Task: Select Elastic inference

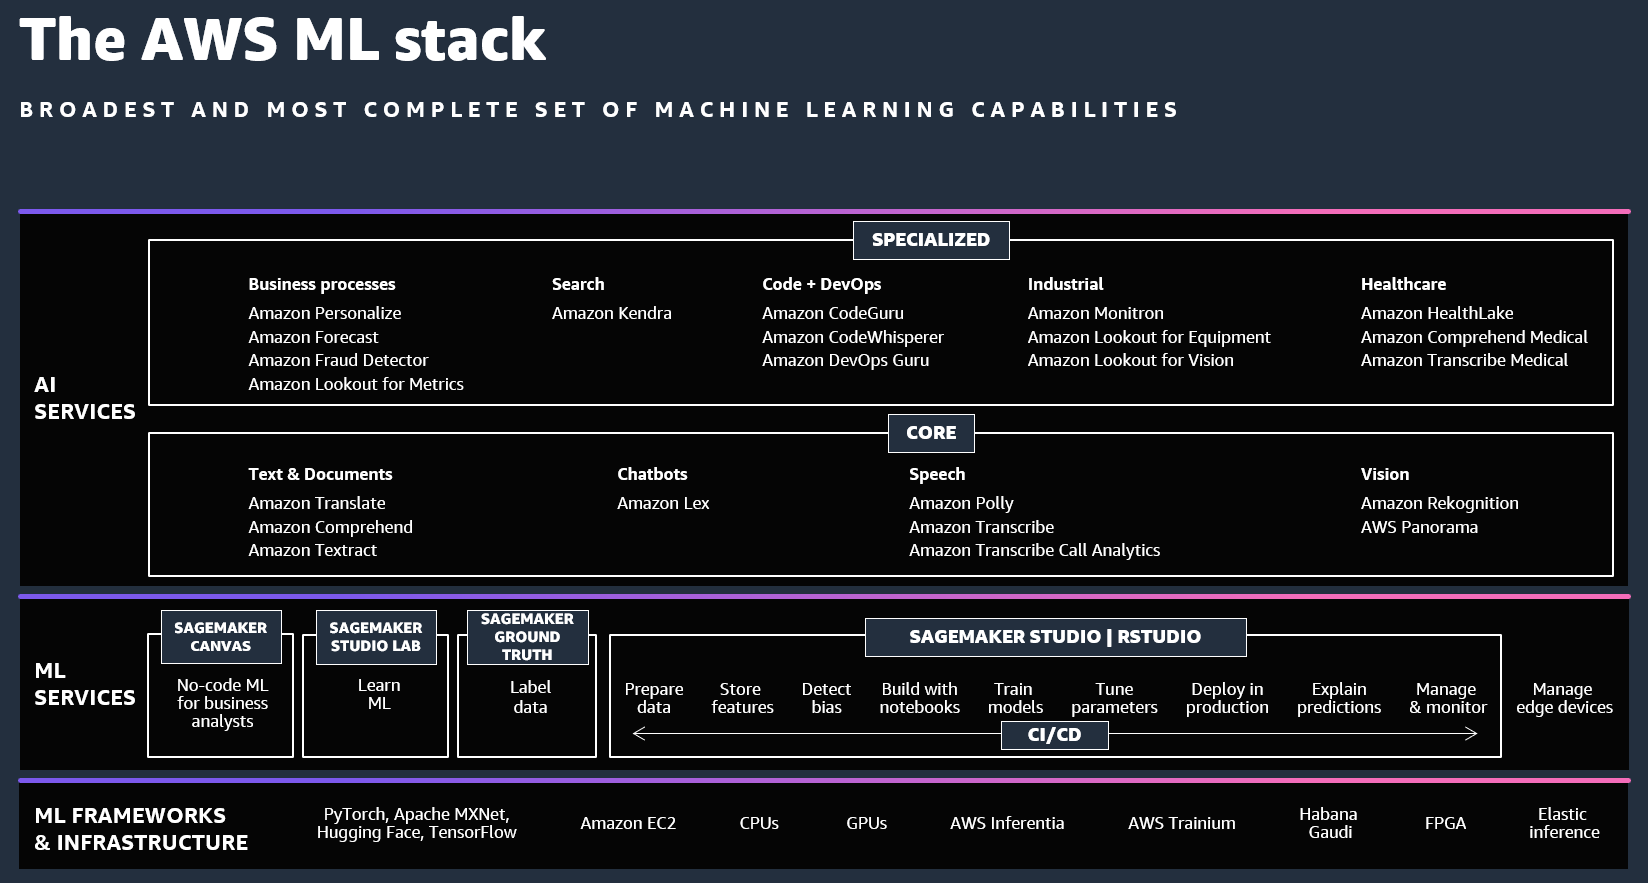Action: pyautogui.click(x=1564, y=823)
